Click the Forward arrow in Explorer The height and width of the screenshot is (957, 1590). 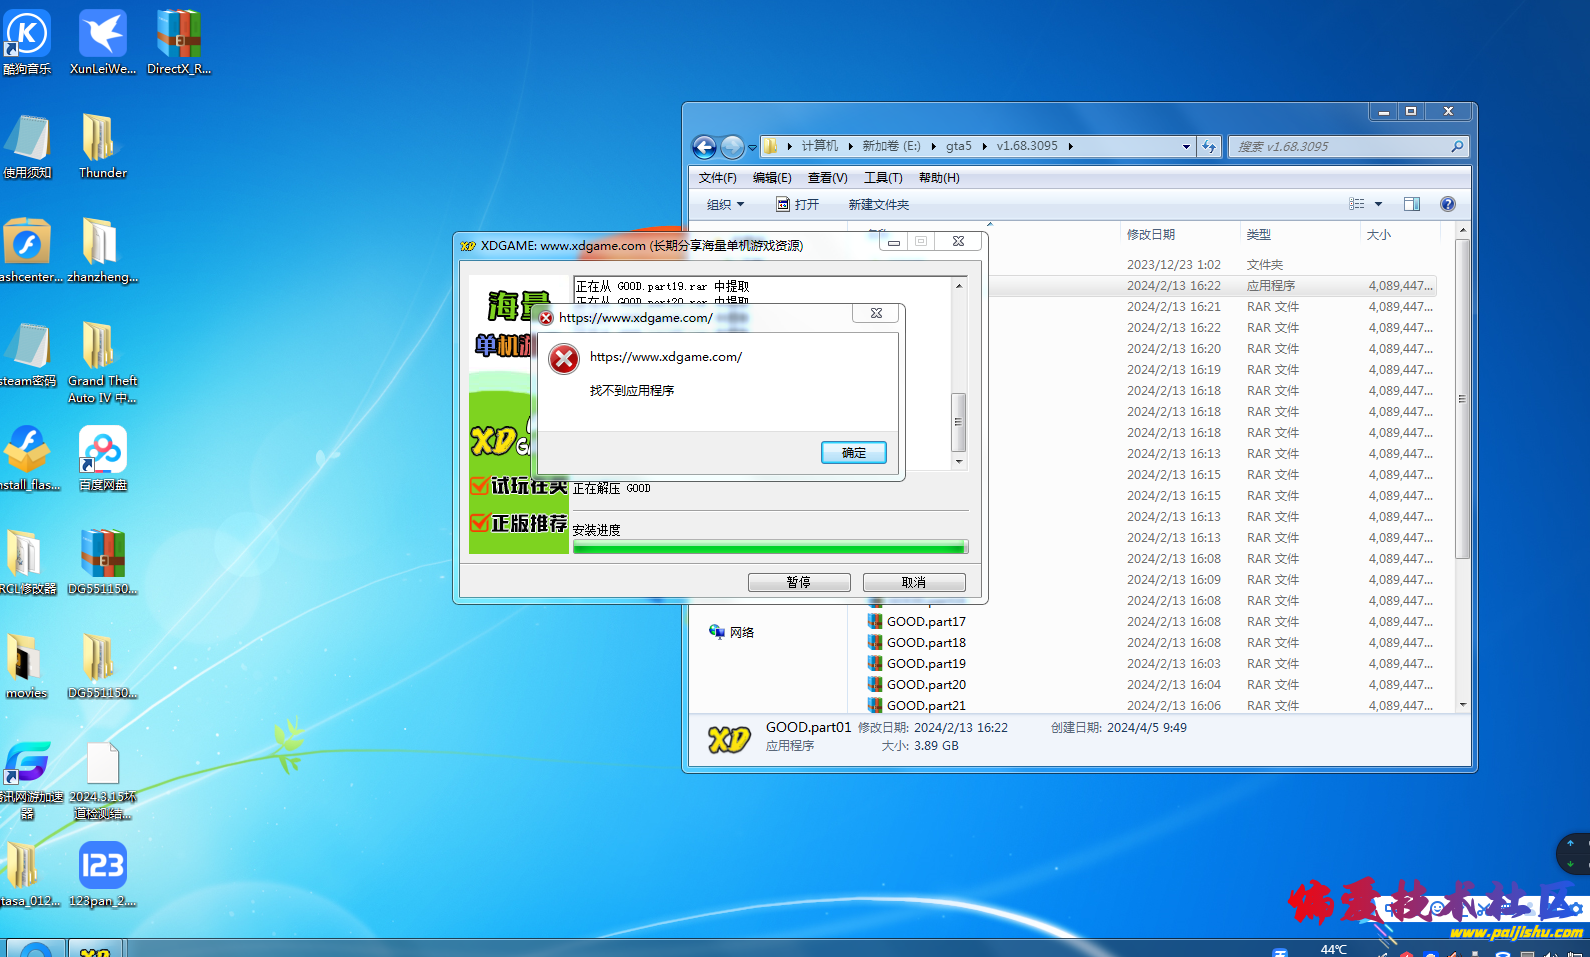[x=732, y=147]
